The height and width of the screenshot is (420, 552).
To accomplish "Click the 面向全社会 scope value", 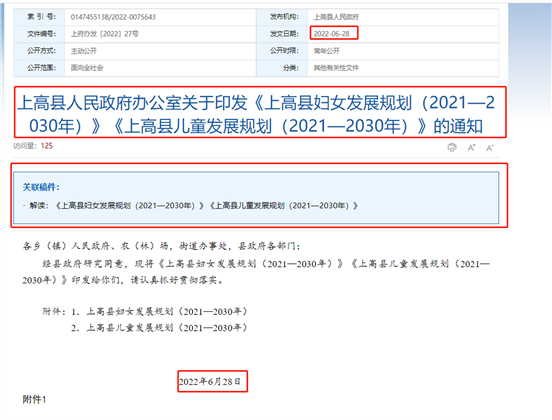I will pyautogui.click(x=87, y=68).
